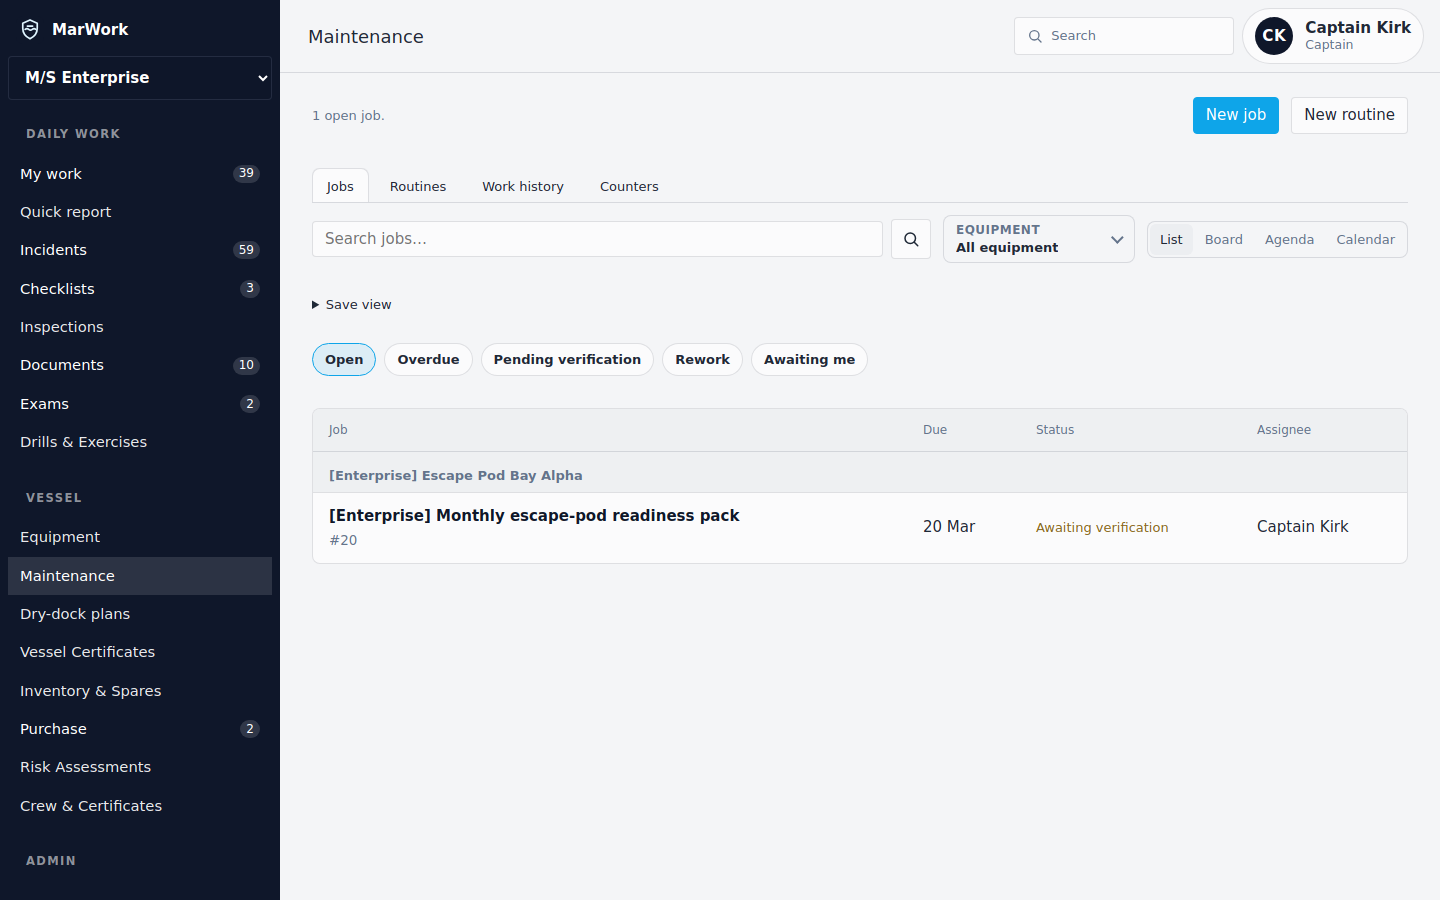Toggle the Overdue filter chip

pyautogui.click(x=428, y=360)
